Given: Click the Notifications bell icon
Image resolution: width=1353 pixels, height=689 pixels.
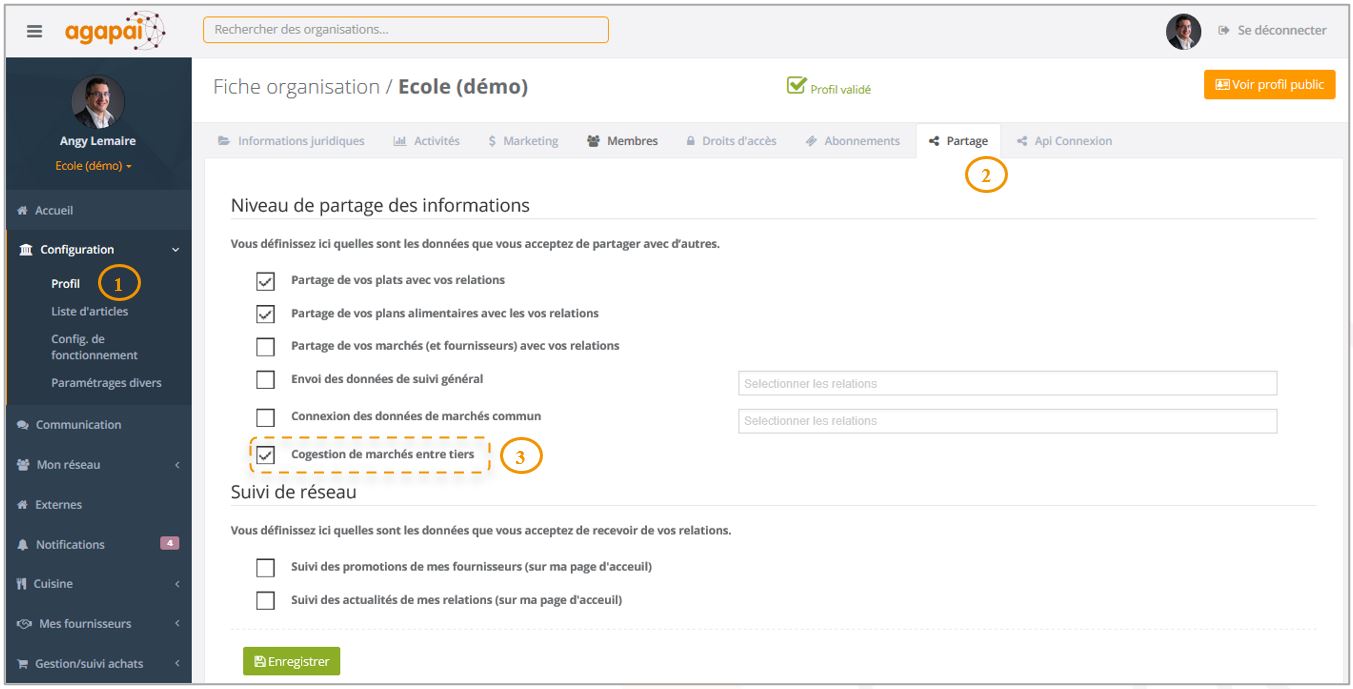Looking at the screenshot, I should click(x=23, y=545).
